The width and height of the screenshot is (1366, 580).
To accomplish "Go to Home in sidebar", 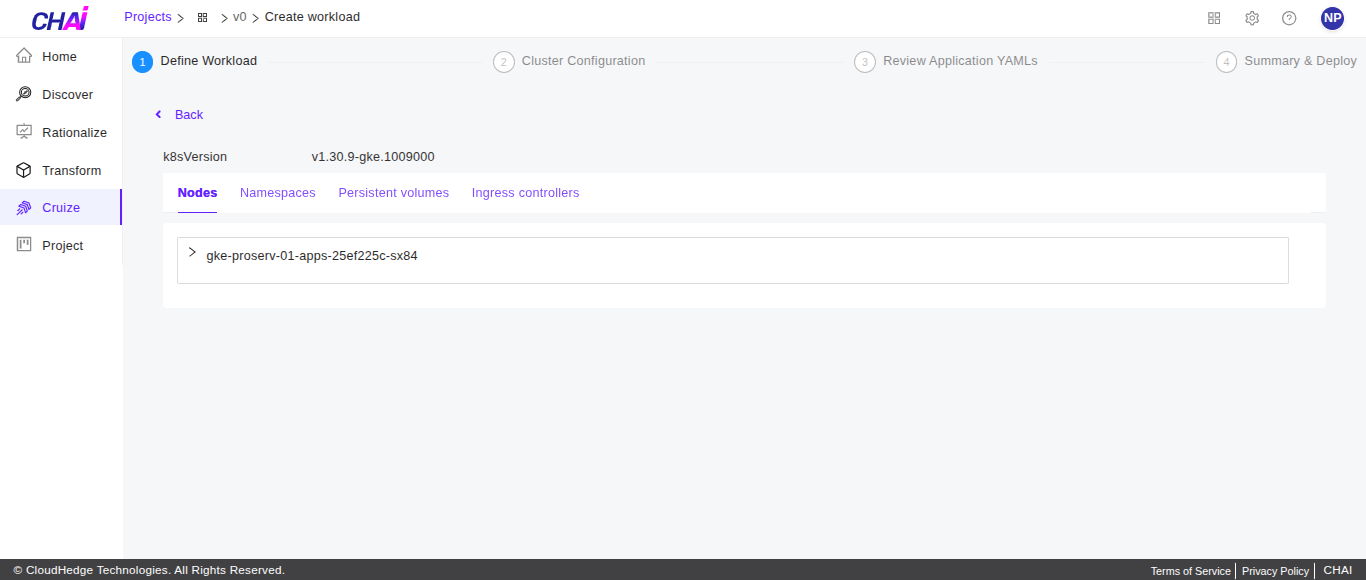I will pyautogui.click(x=60, y=57).
